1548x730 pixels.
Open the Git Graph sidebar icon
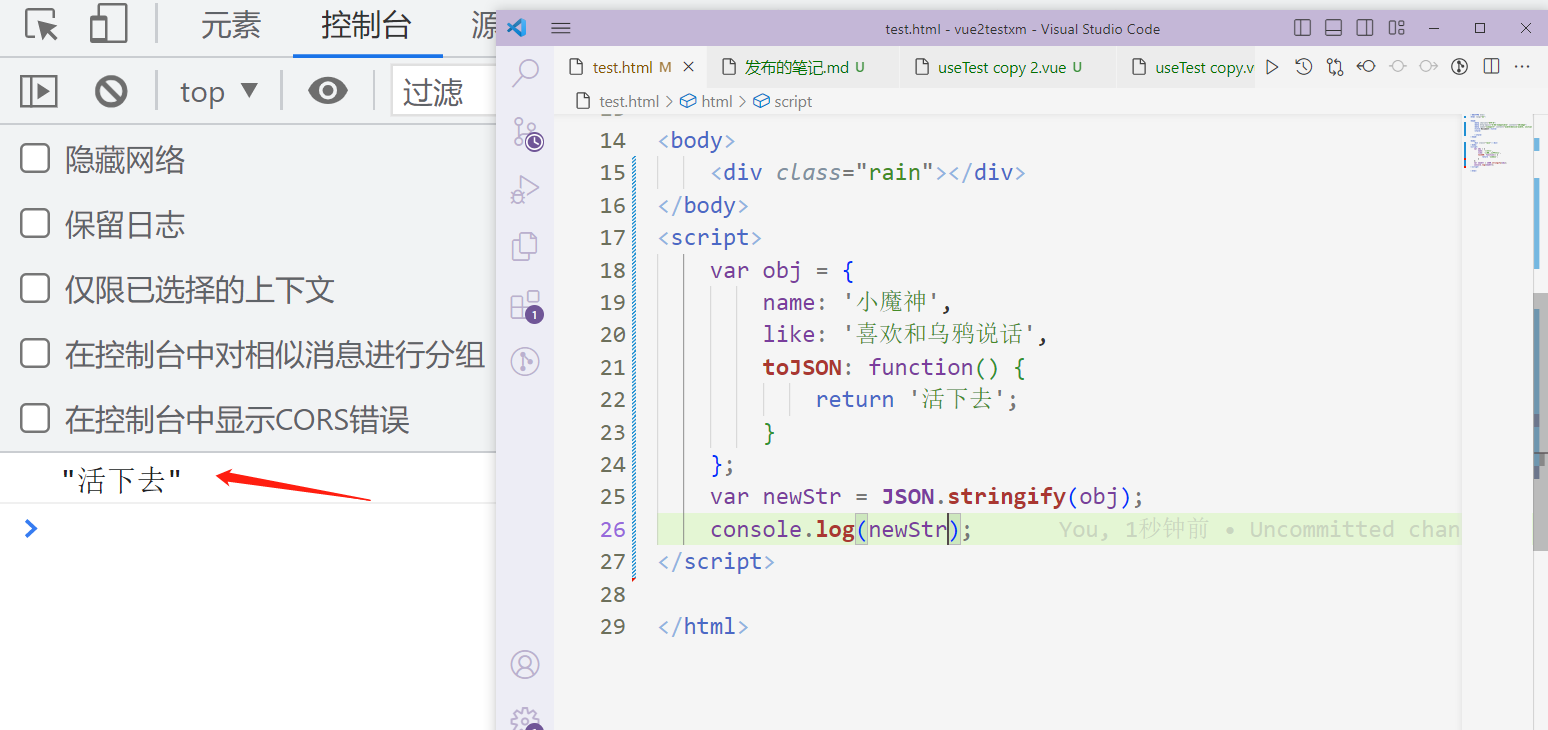[525, 361]
